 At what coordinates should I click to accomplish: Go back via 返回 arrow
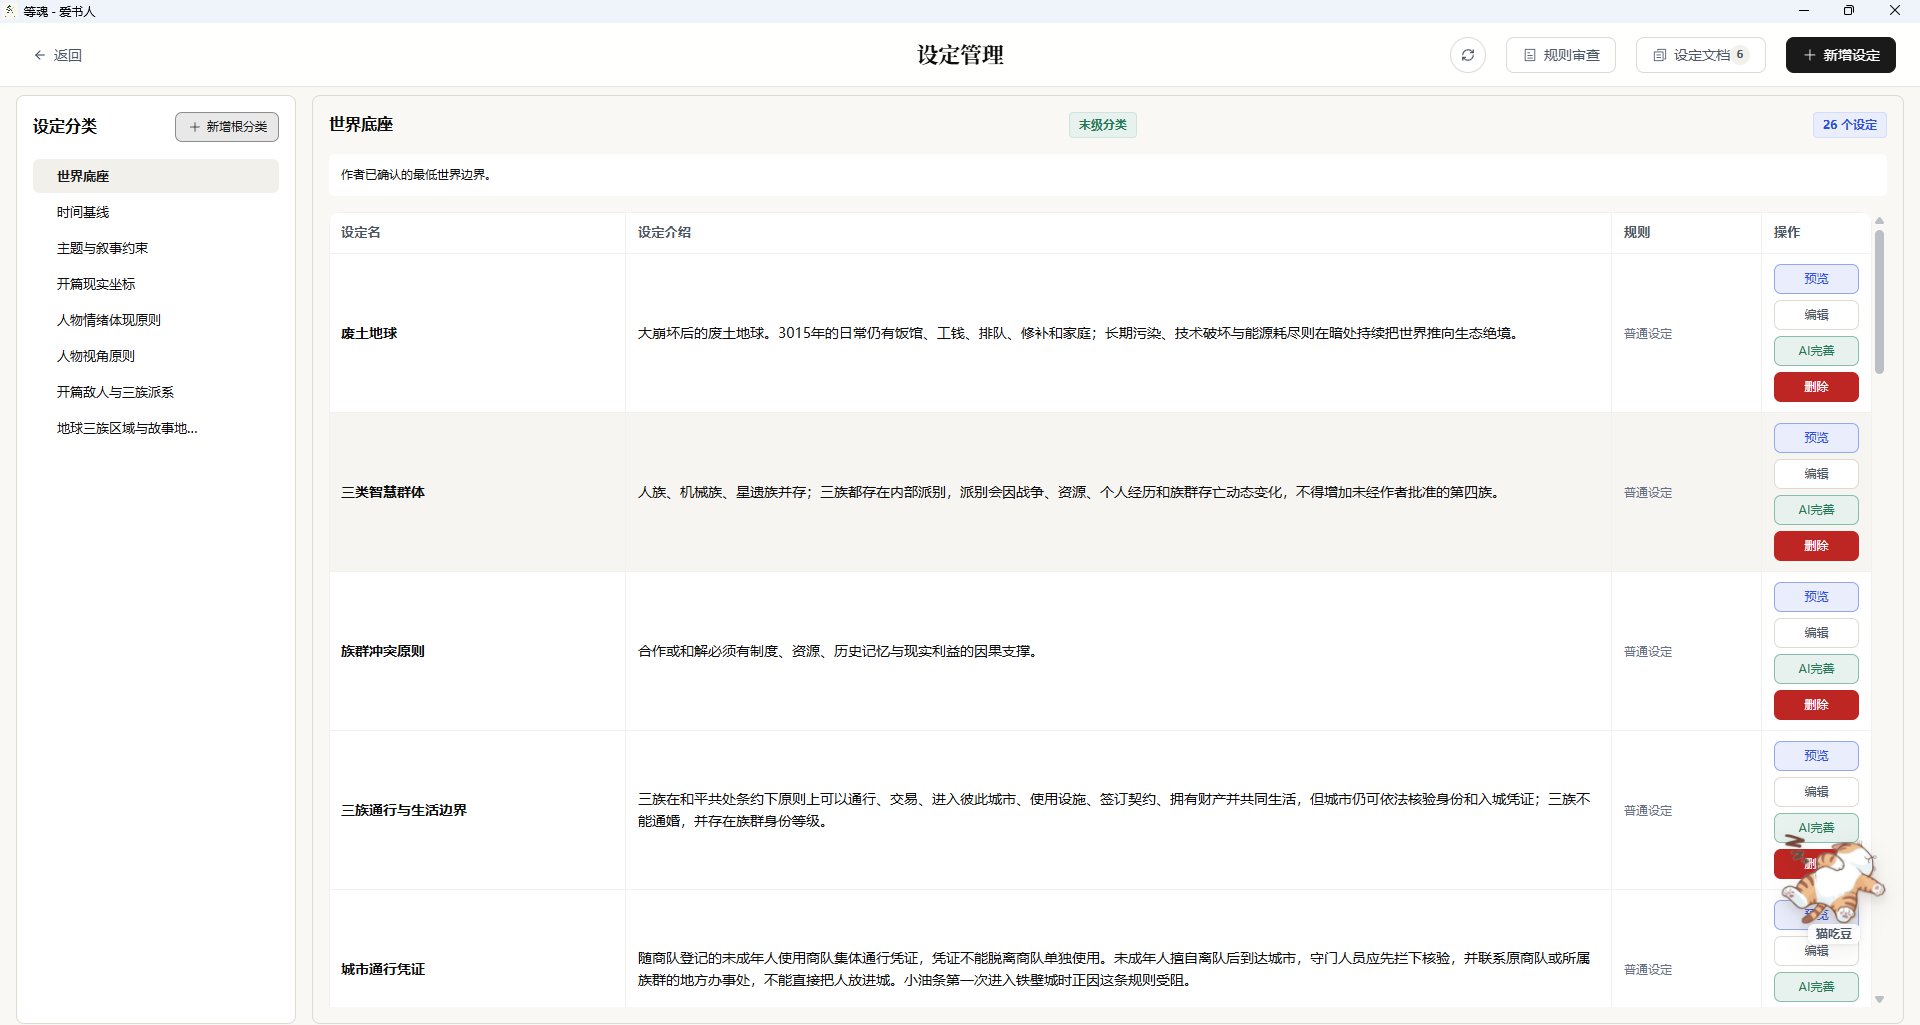(x=58, y=55)
